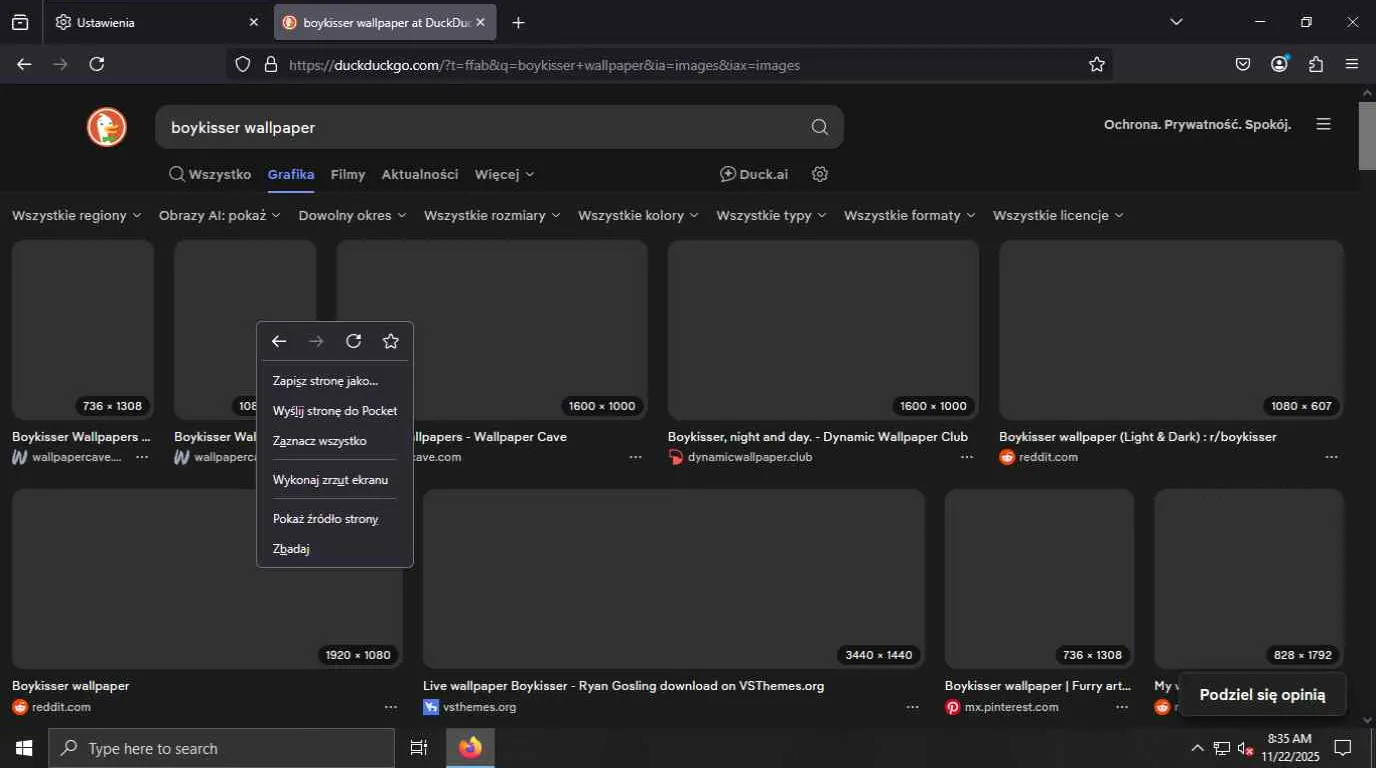Switch to the Aktualności results tab
Screen dimensions: 1376x768
coord(420,174)
